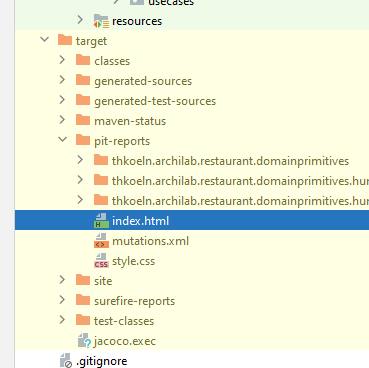This screenshot has width=369, height=368.
Task: Select the test-classes directory label
Action: tap(124, 321)
